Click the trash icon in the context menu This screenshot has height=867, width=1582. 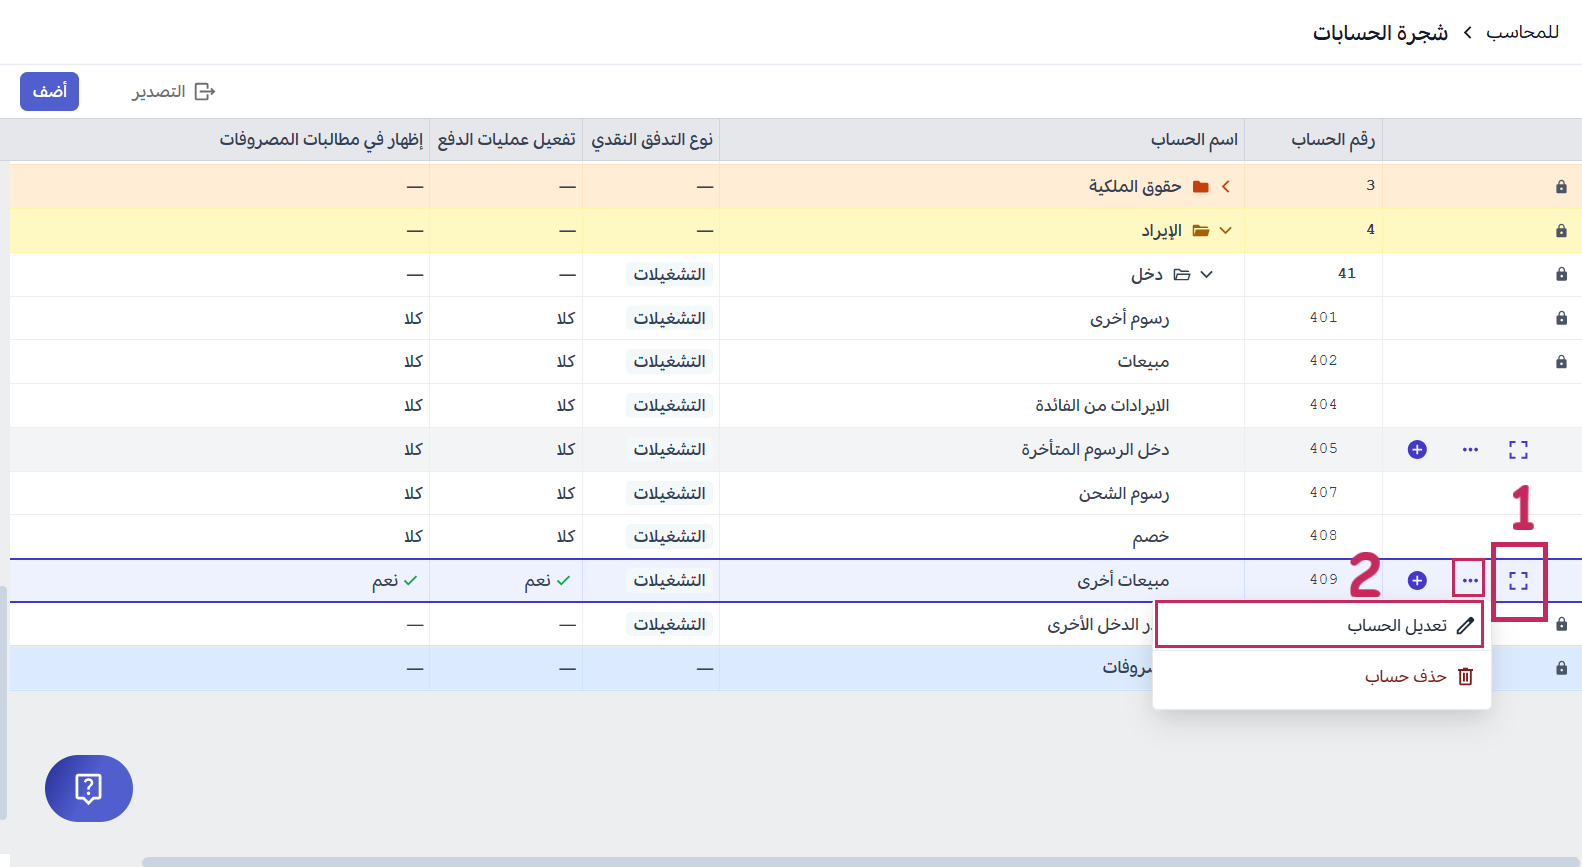point(1465,677)
